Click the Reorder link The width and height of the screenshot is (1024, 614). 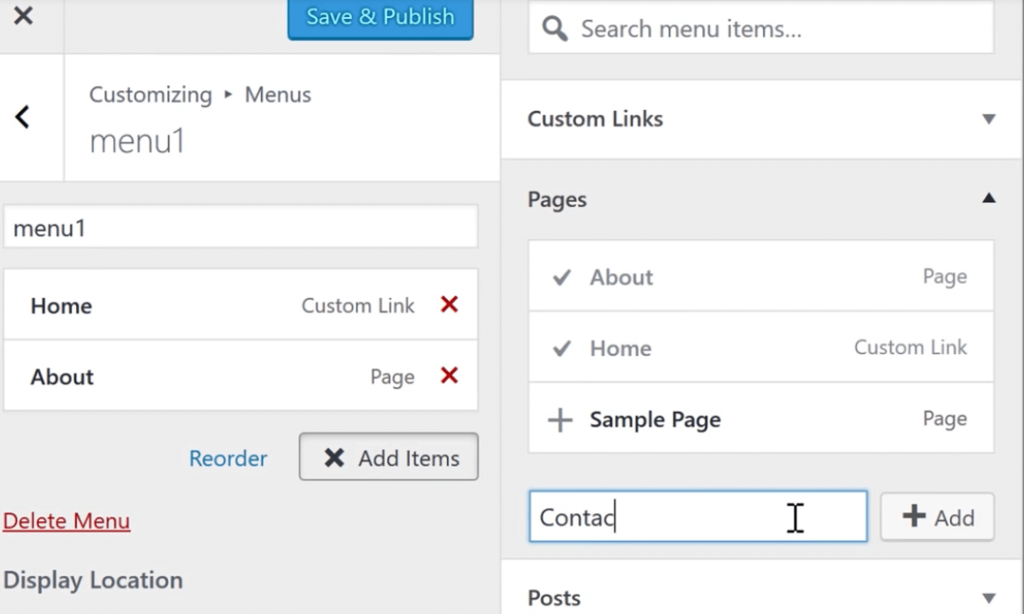228,458
